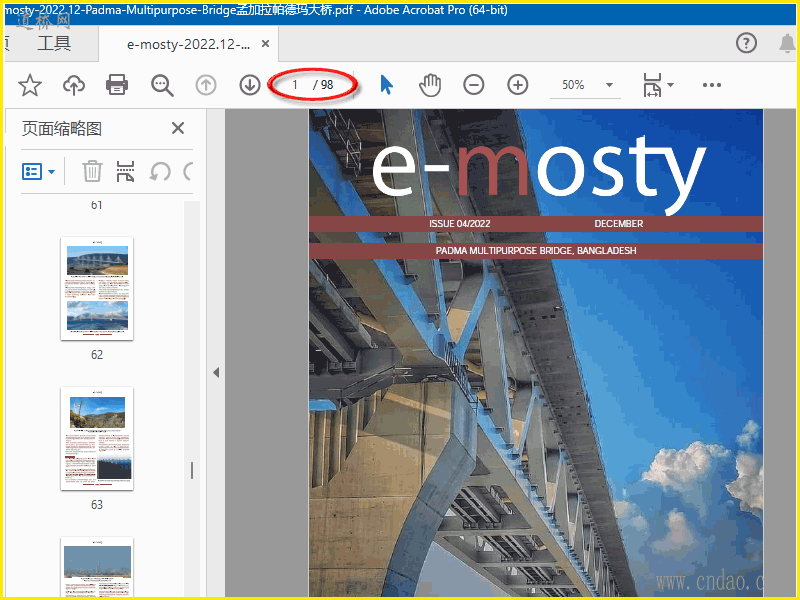This screenshot has height=600, width=800.
Task: Zoom in using the plus icon
Action: click(517, 85)
